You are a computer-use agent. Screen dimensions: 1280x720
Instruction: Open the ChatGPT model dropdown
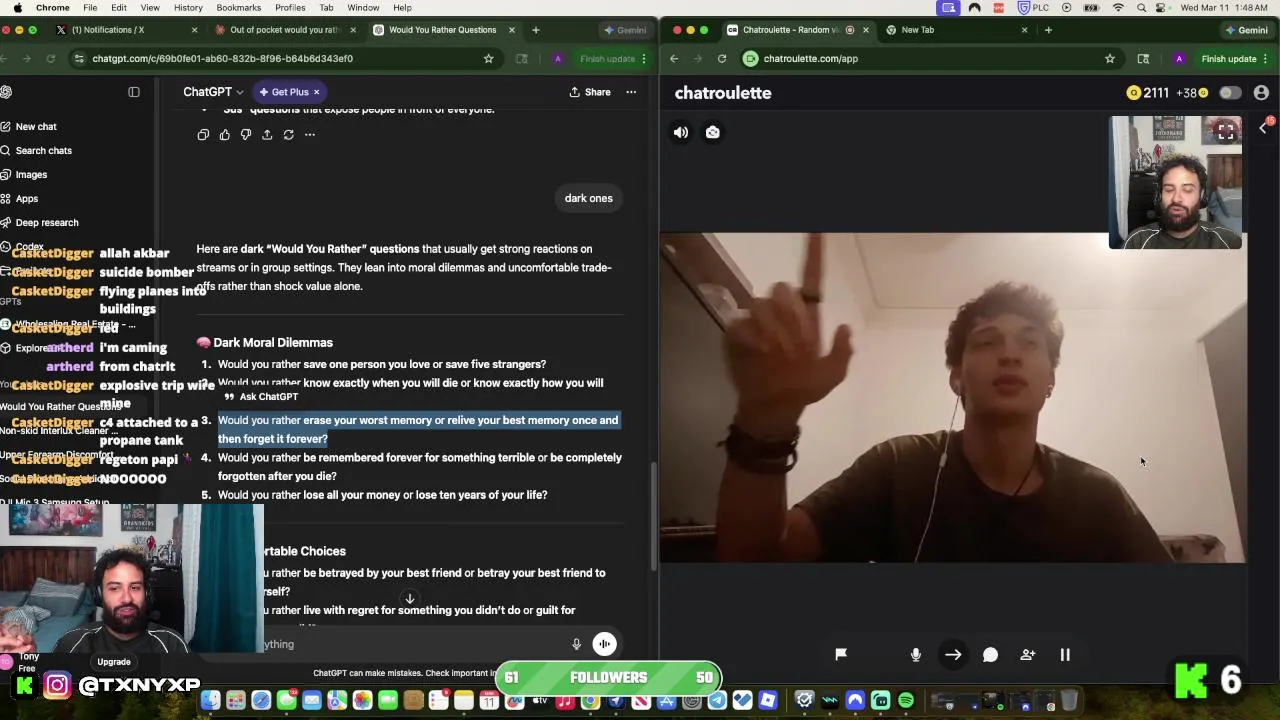(213, 92)
